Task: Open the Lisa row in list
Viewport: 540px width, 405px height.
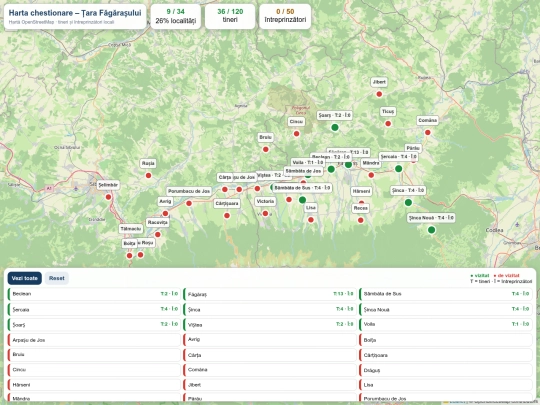Action: (446, 385)
